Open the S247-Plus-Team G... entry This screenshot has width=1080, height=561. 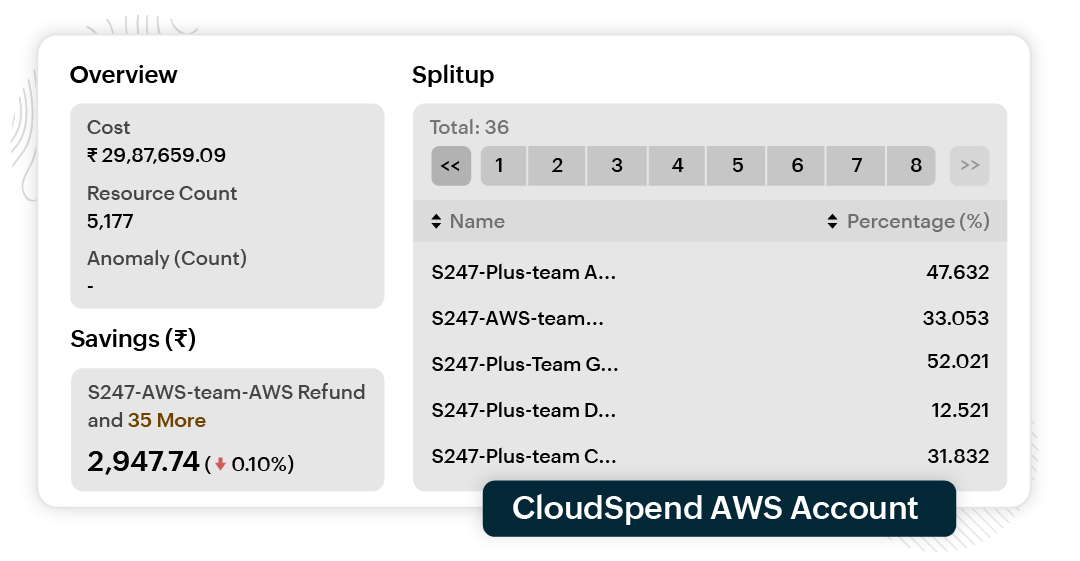click(x=525, y=364)
